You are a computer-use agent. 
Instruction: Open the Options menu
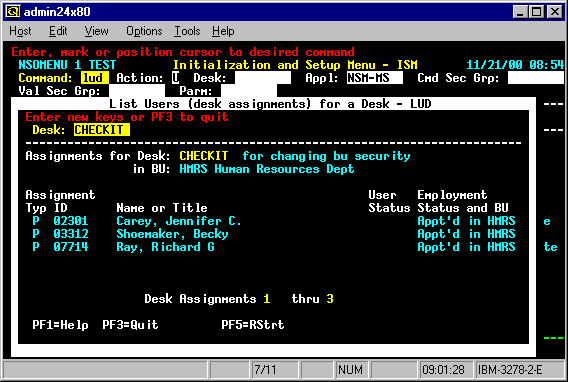pyautogui.click(x=144, y=31)
